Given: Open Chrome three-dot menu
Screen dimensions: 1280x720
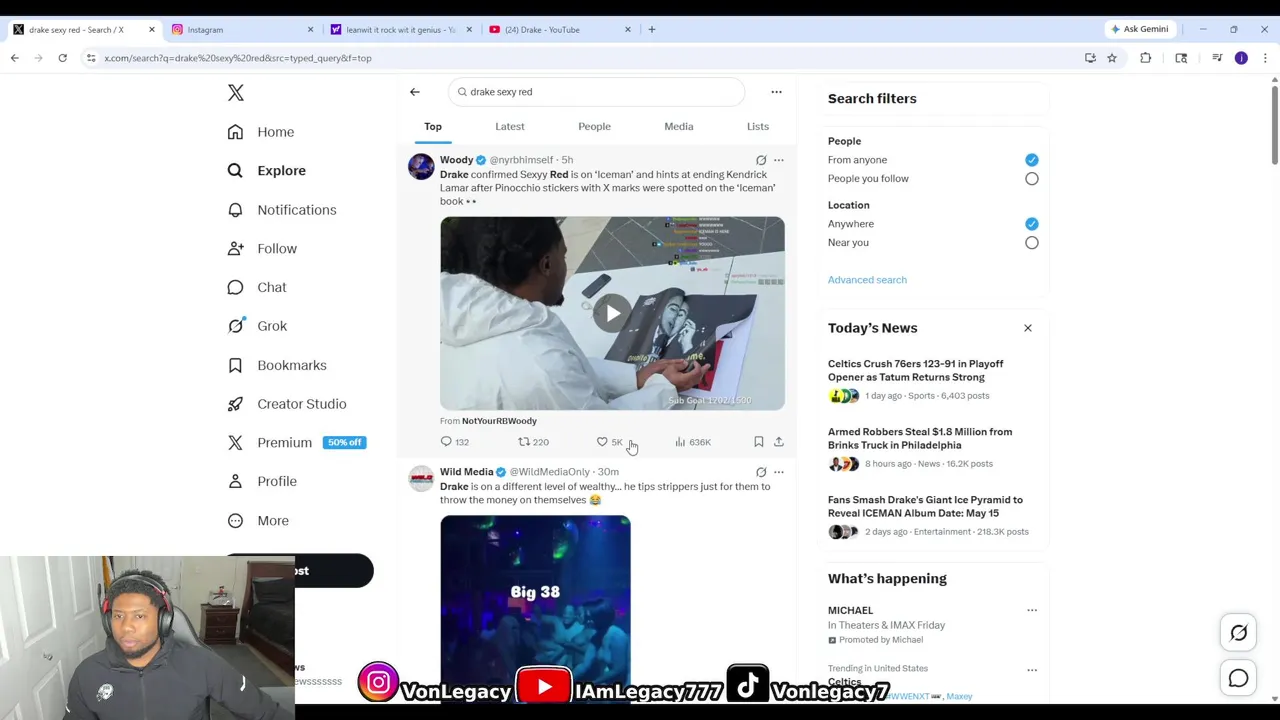Looking at the screenshot, I should (1265, 58).
